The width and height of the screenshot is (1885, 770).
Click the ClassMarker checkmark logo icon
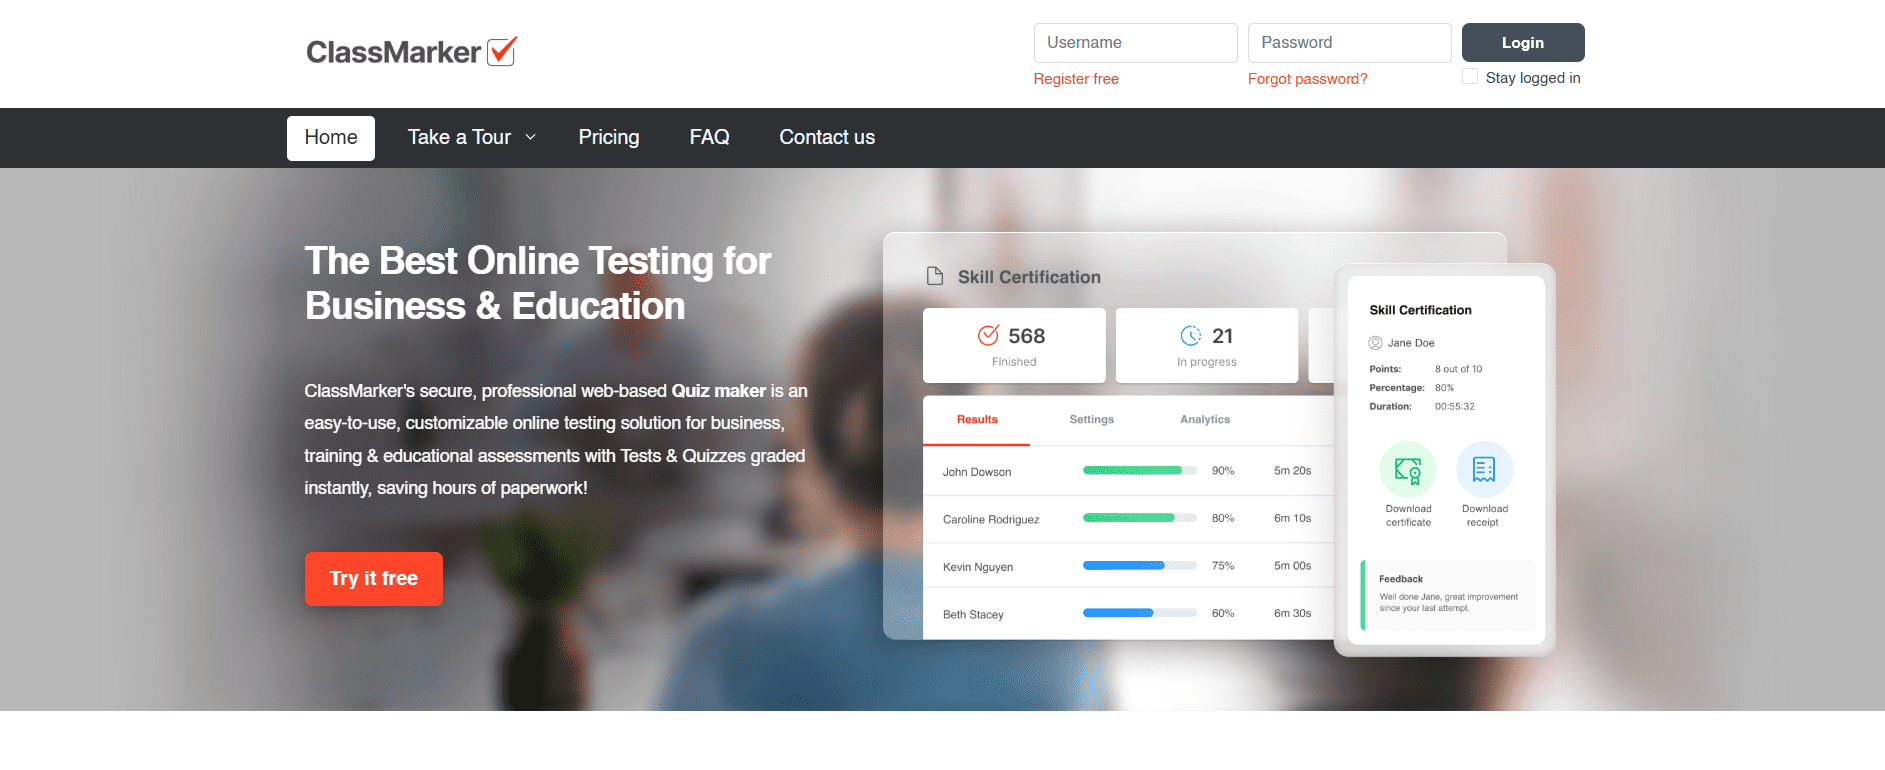502,50
